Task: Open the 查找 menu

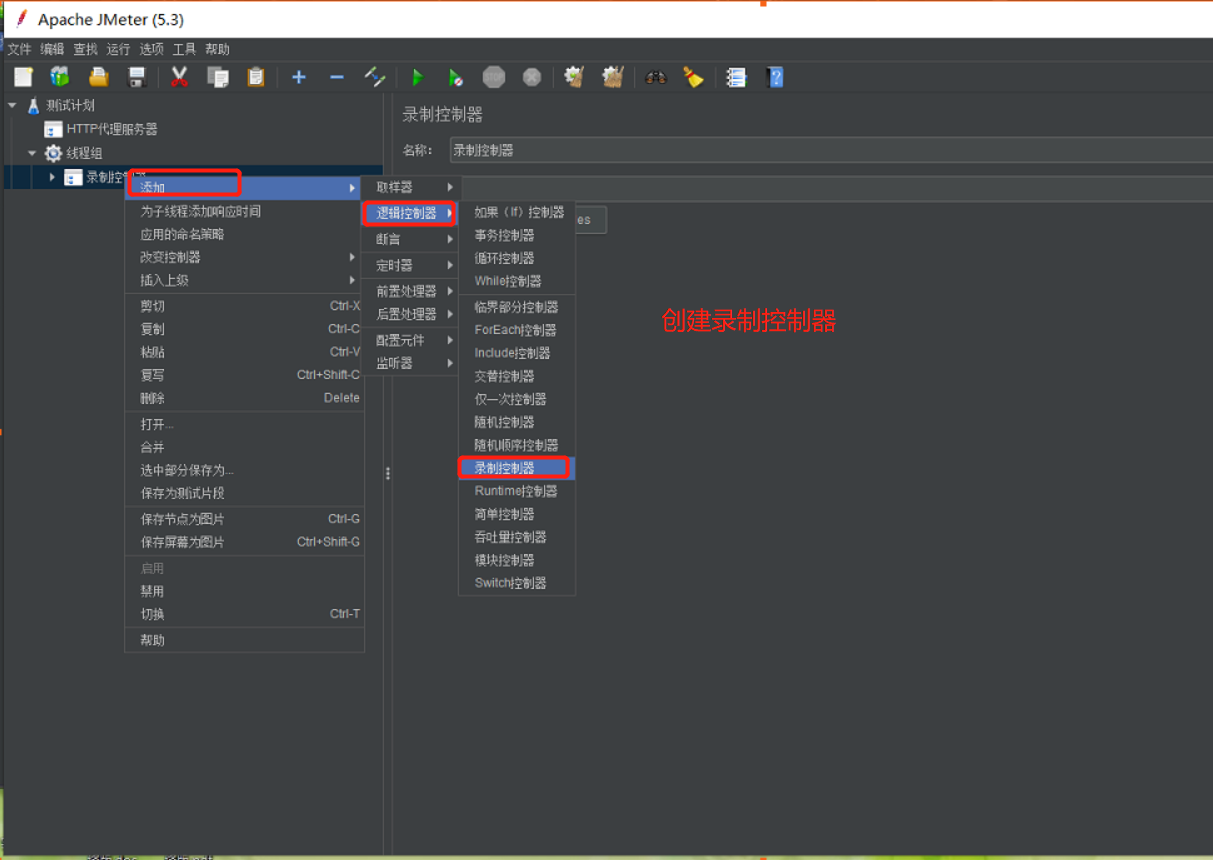Action: [x=85, y=49]
